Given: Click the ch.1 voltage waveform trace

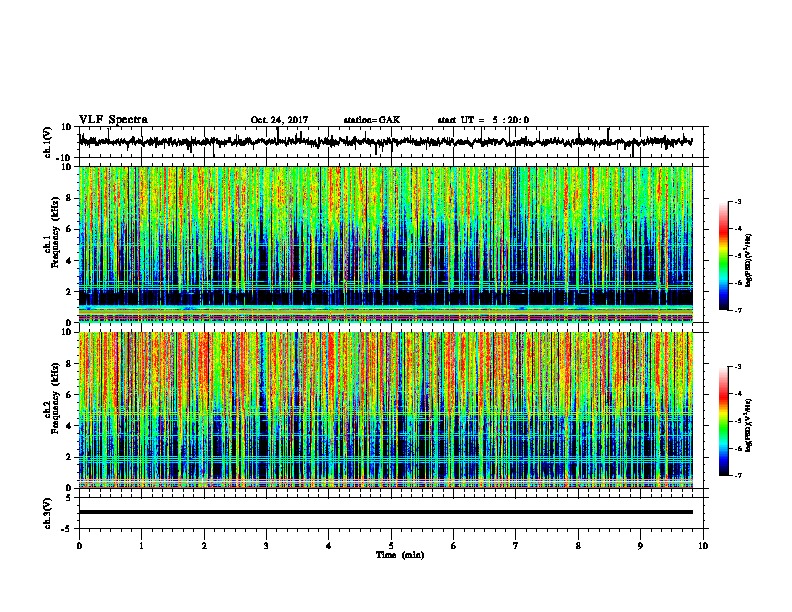Looking at the screenshot, I should click(385, 142).
